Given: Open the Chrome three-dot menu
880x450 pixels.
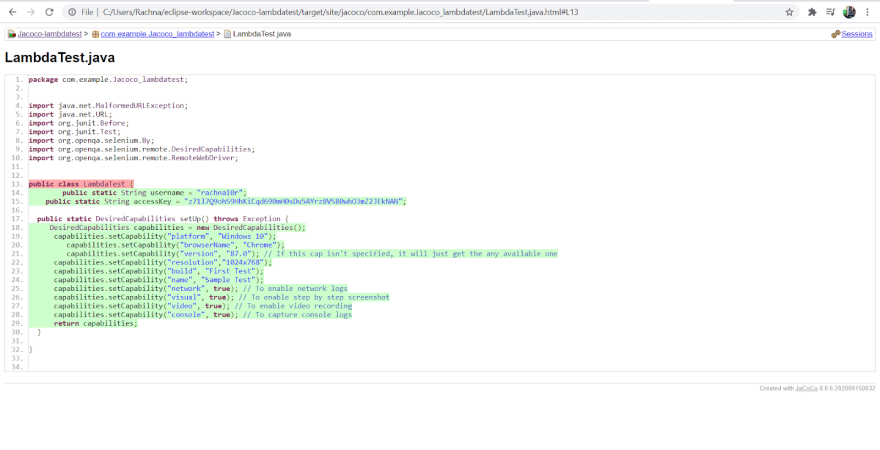Looking at the screenshot, I should click(x=867, y=12).
